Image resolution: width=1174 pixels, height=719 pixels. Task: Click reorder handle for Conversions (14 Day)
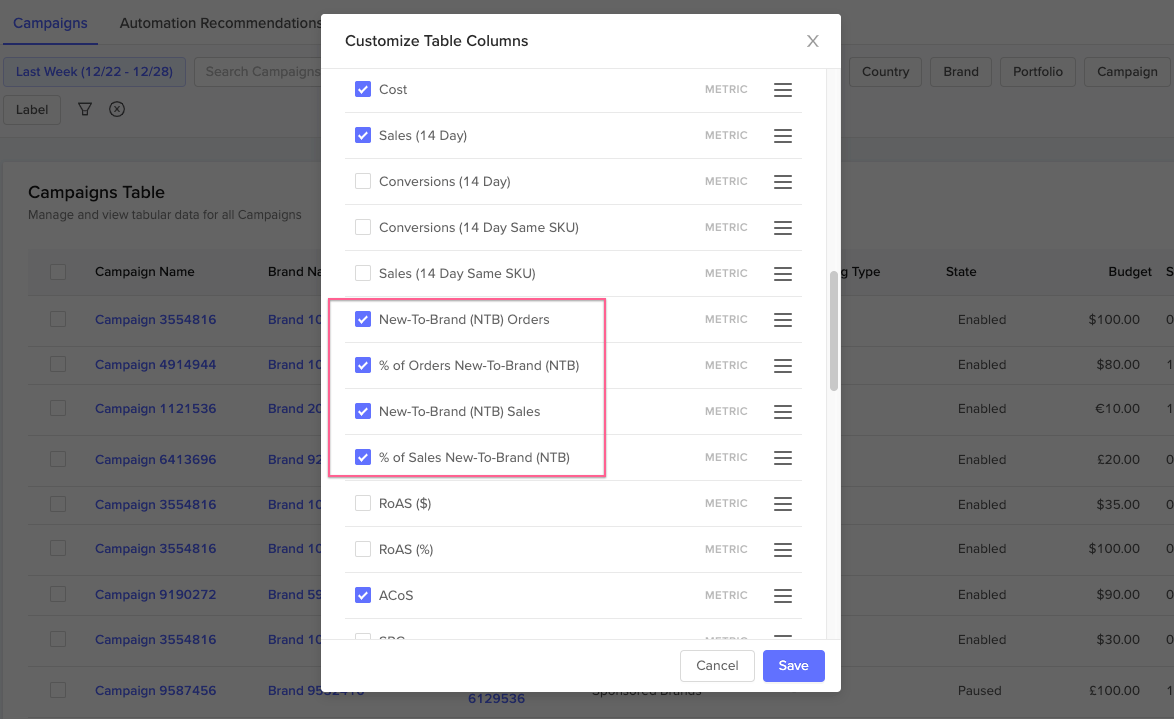(x=782, y=182)
